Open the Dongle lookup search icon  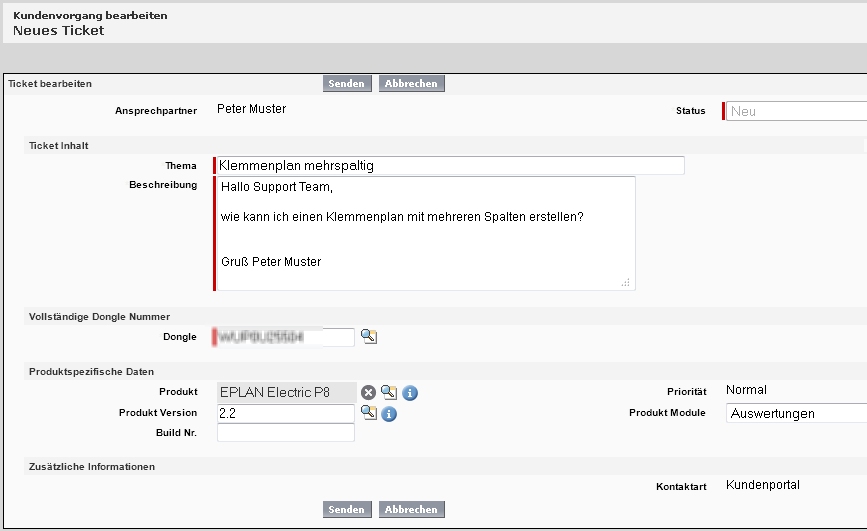click(x=369, y=337)
